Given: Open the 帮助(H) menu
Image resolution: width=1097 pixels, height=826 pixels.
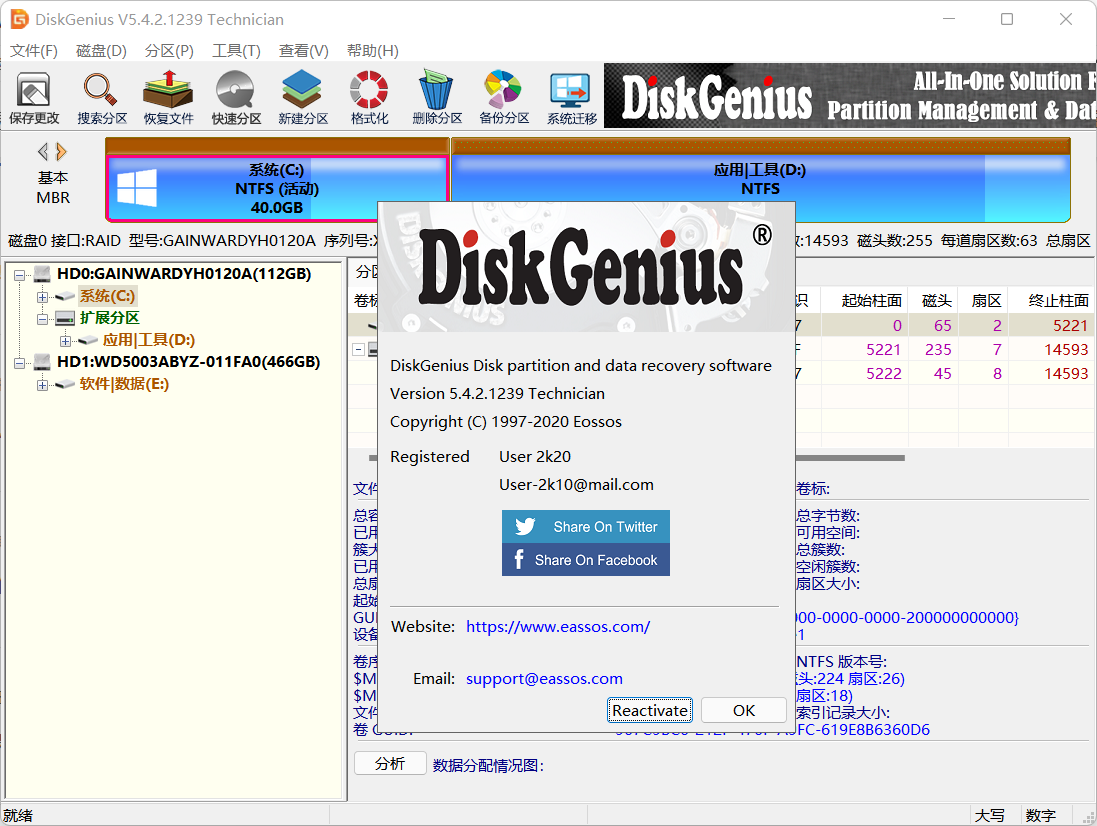Looking at the screenshot, I should point(373,50).
